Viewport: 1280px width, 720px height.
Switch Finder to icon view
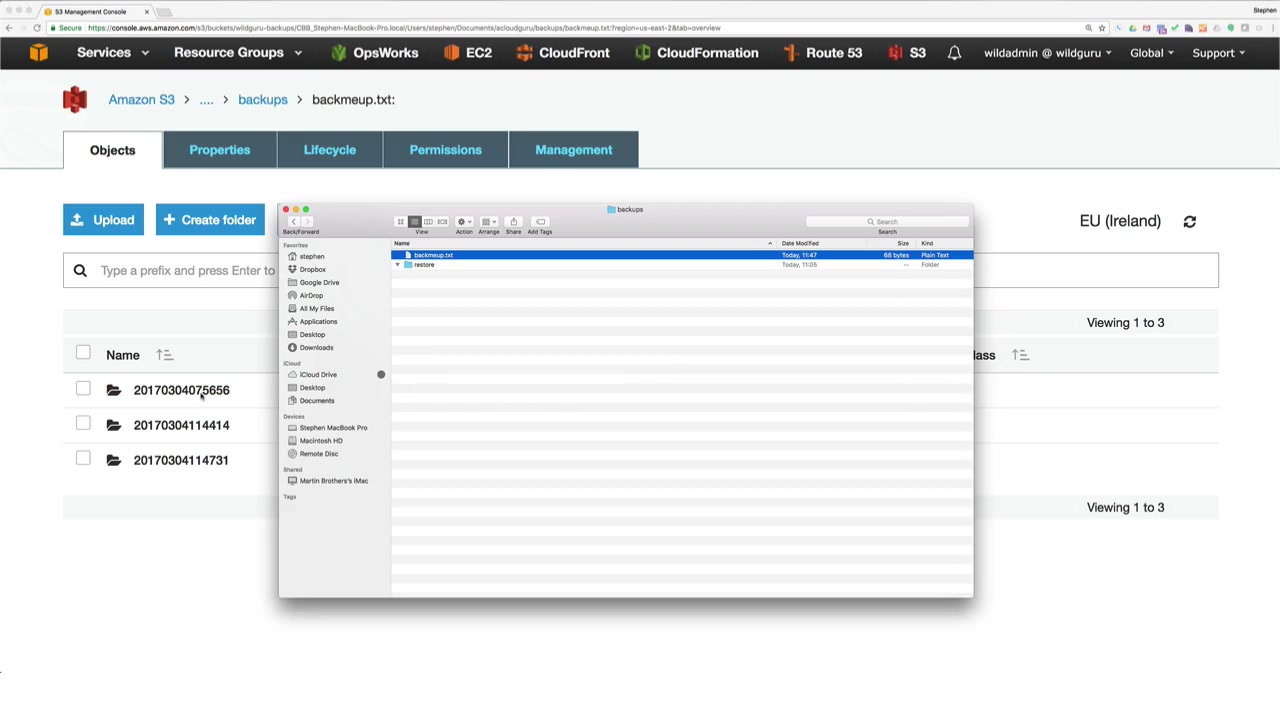click(x=400, y=222)
